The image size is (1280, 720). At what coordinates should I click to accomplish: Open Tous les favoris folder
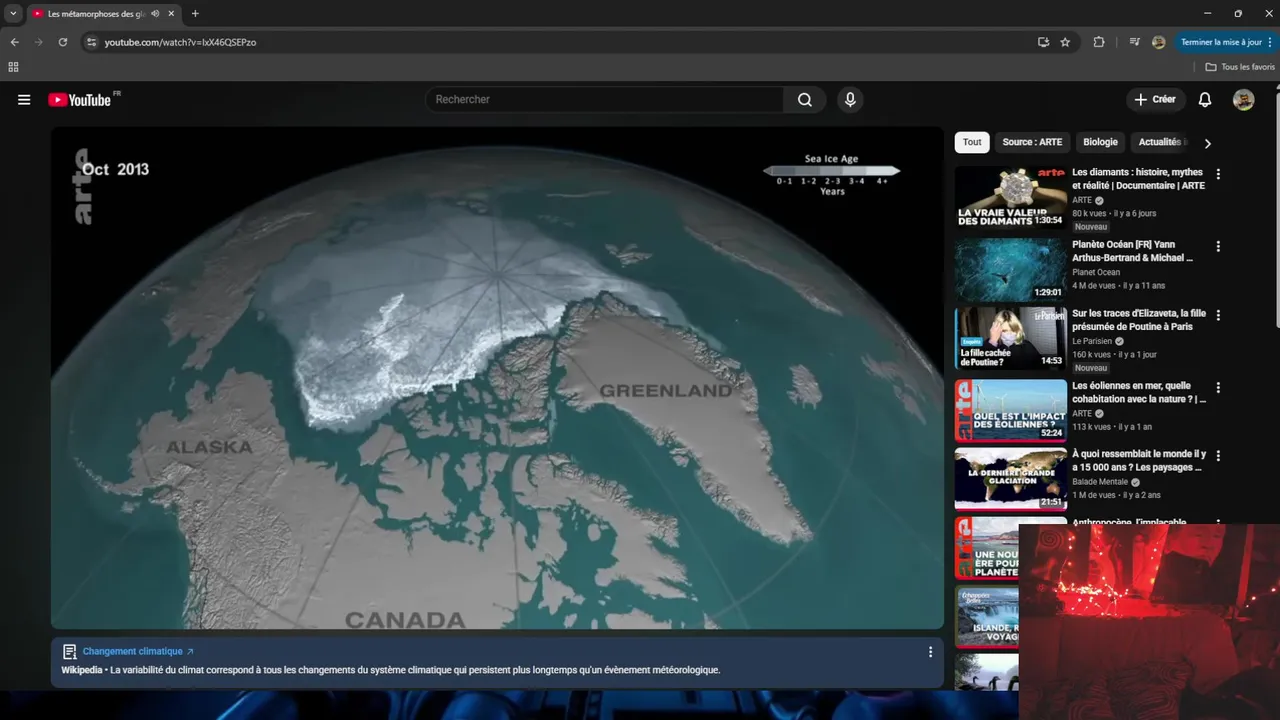(1240, 67)
